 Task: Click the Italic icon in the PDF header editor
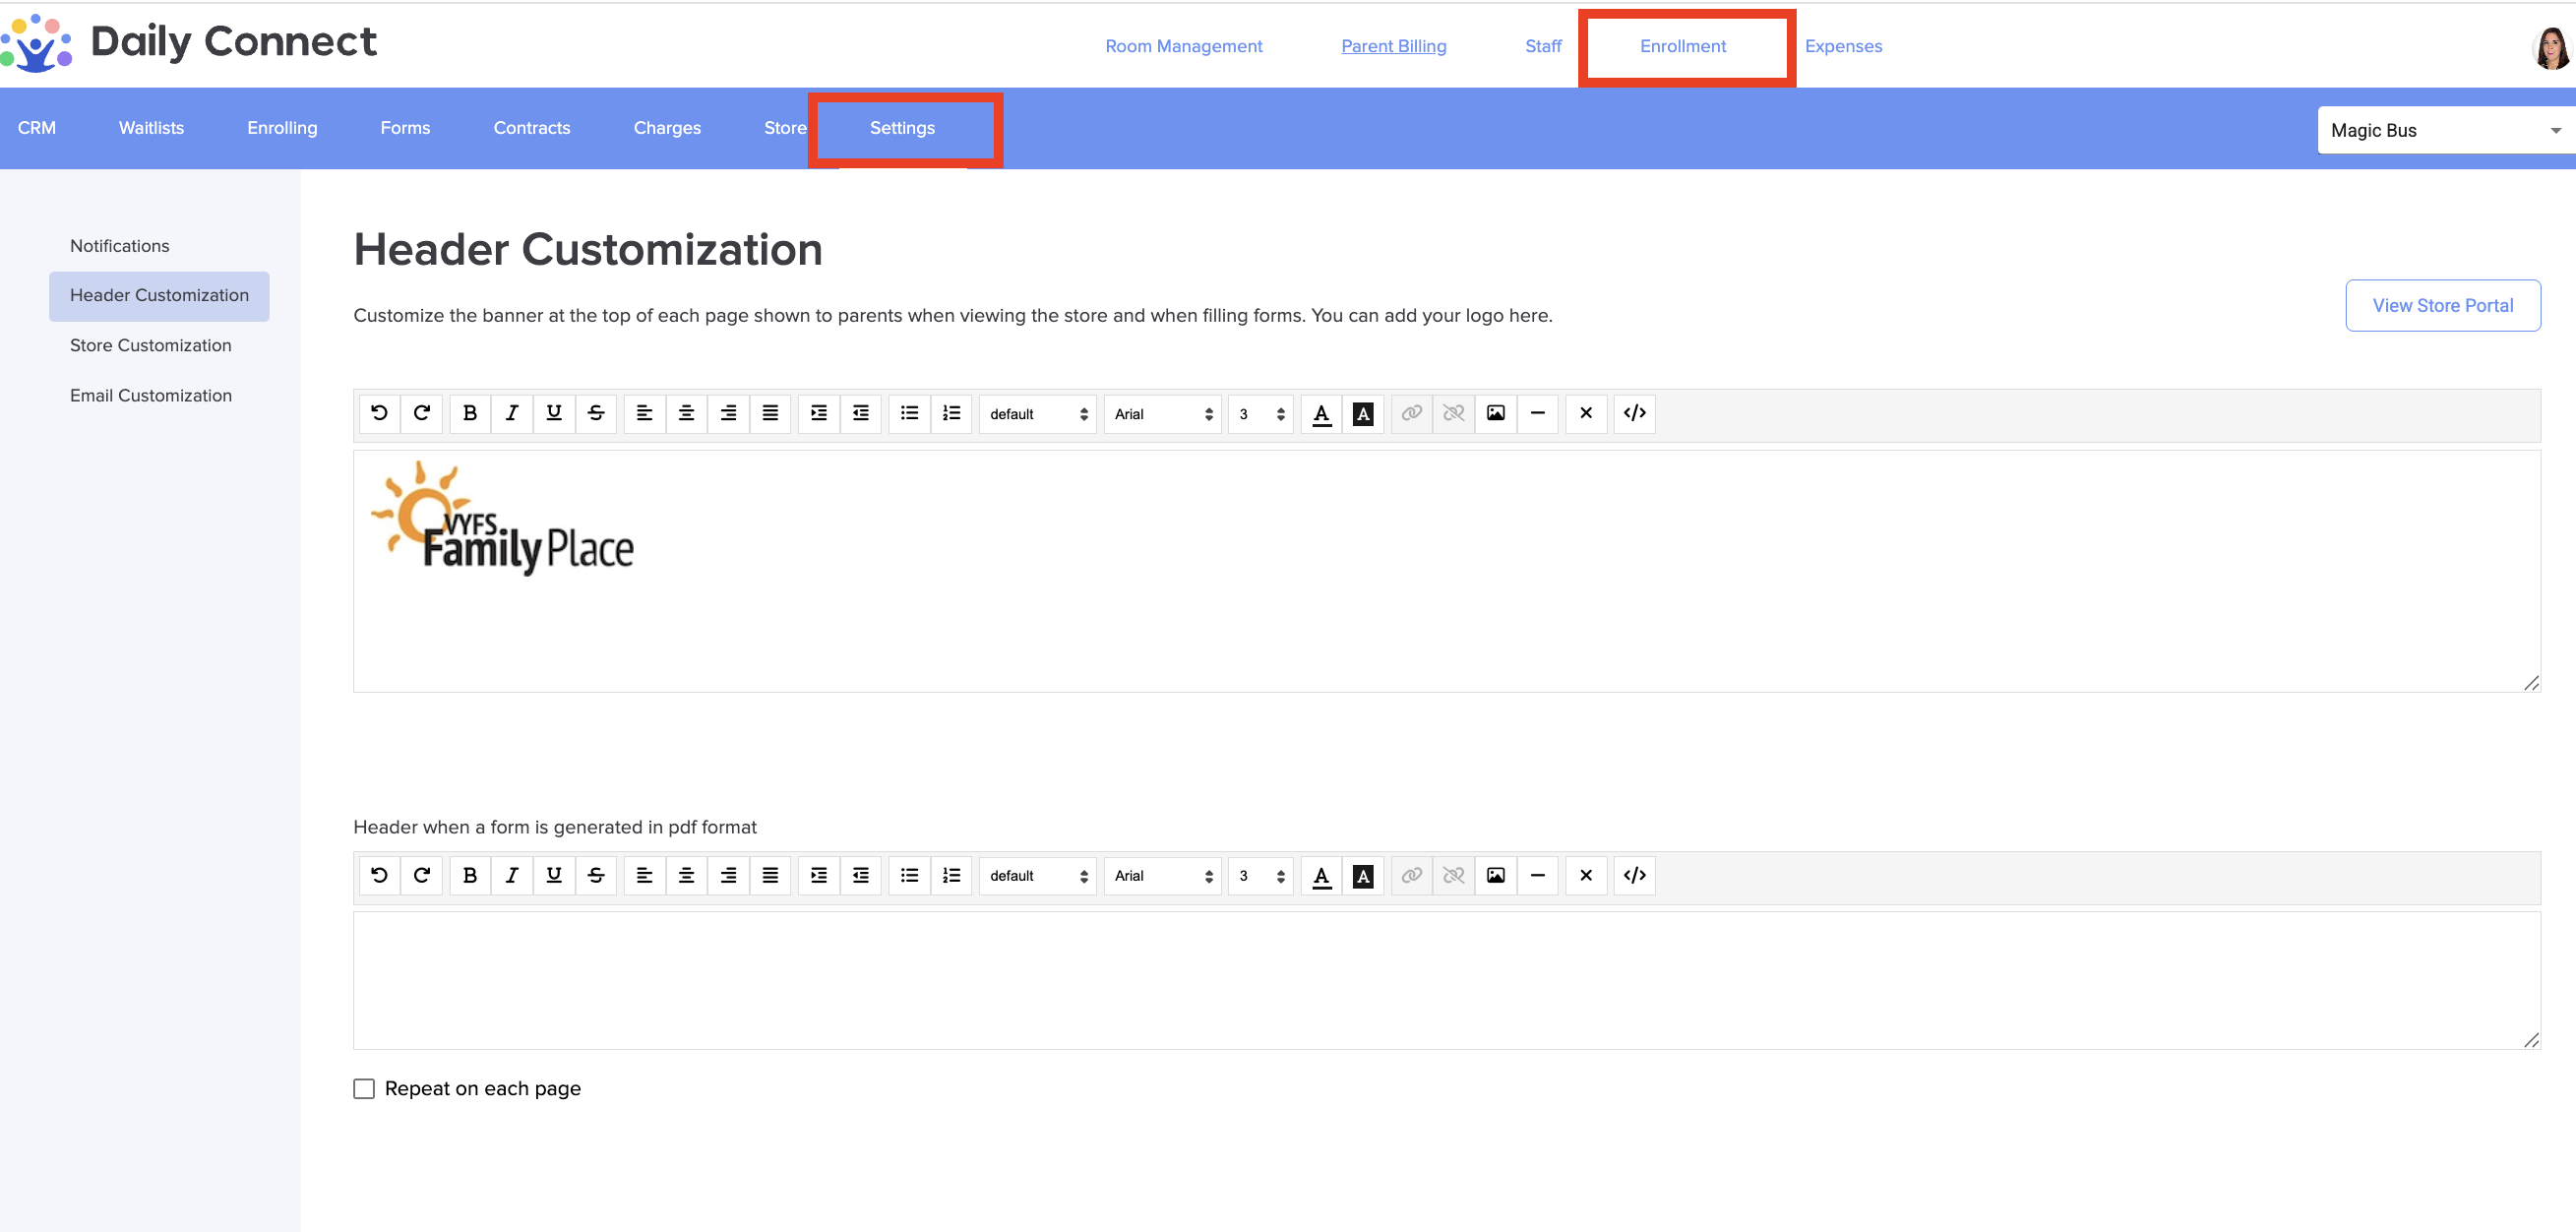coord(511,875)
